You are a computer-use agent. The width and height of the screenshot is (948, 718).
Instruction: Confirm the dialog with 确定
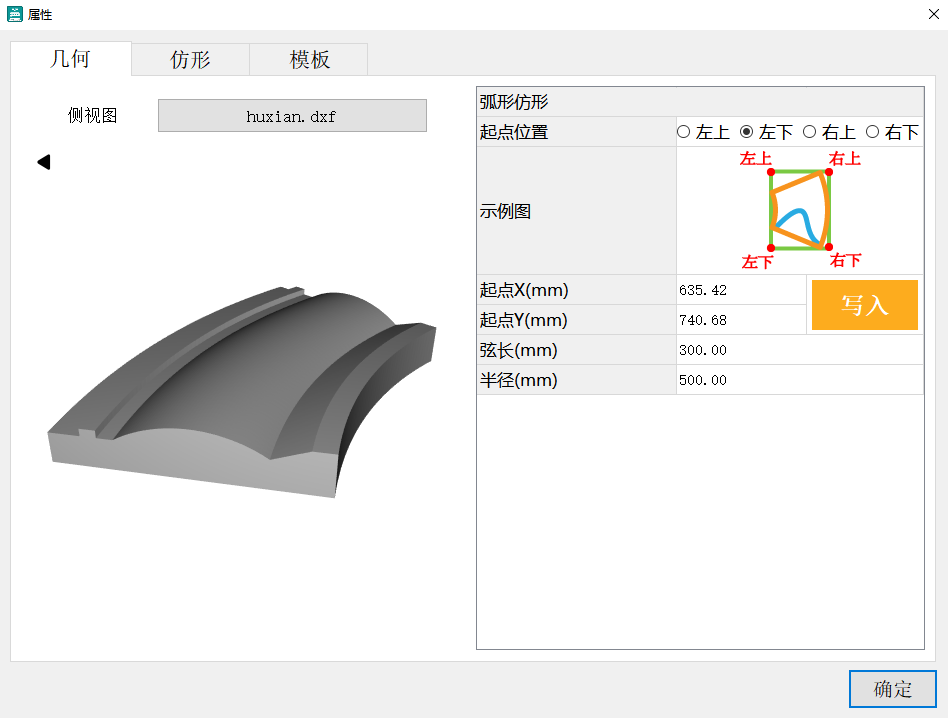pyautogui.click(x=891, y=689)
